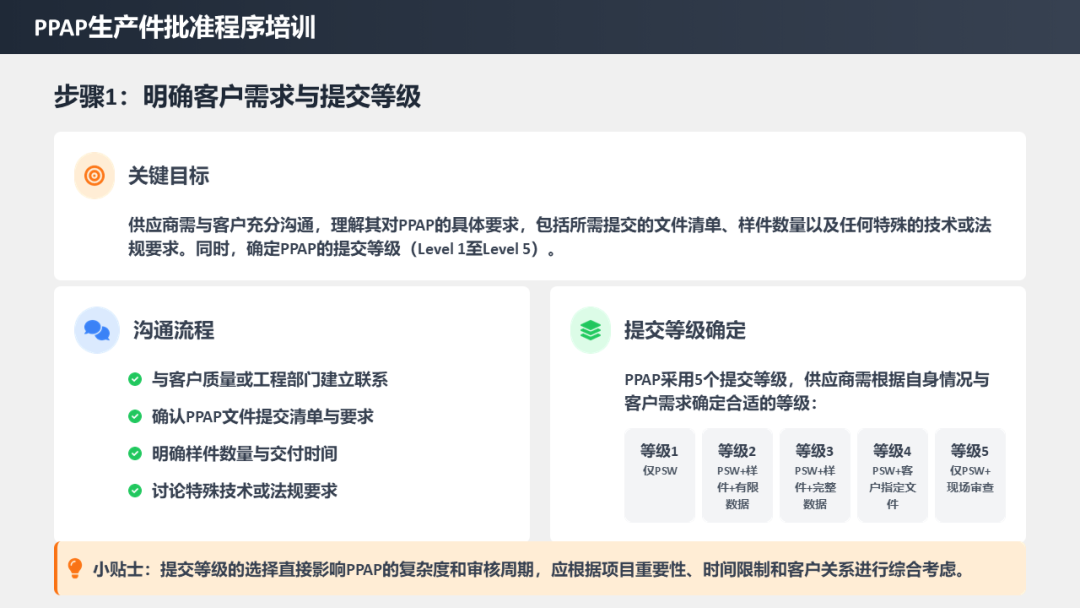Click the 小贴士 tip banner text

tap(530, 570)
